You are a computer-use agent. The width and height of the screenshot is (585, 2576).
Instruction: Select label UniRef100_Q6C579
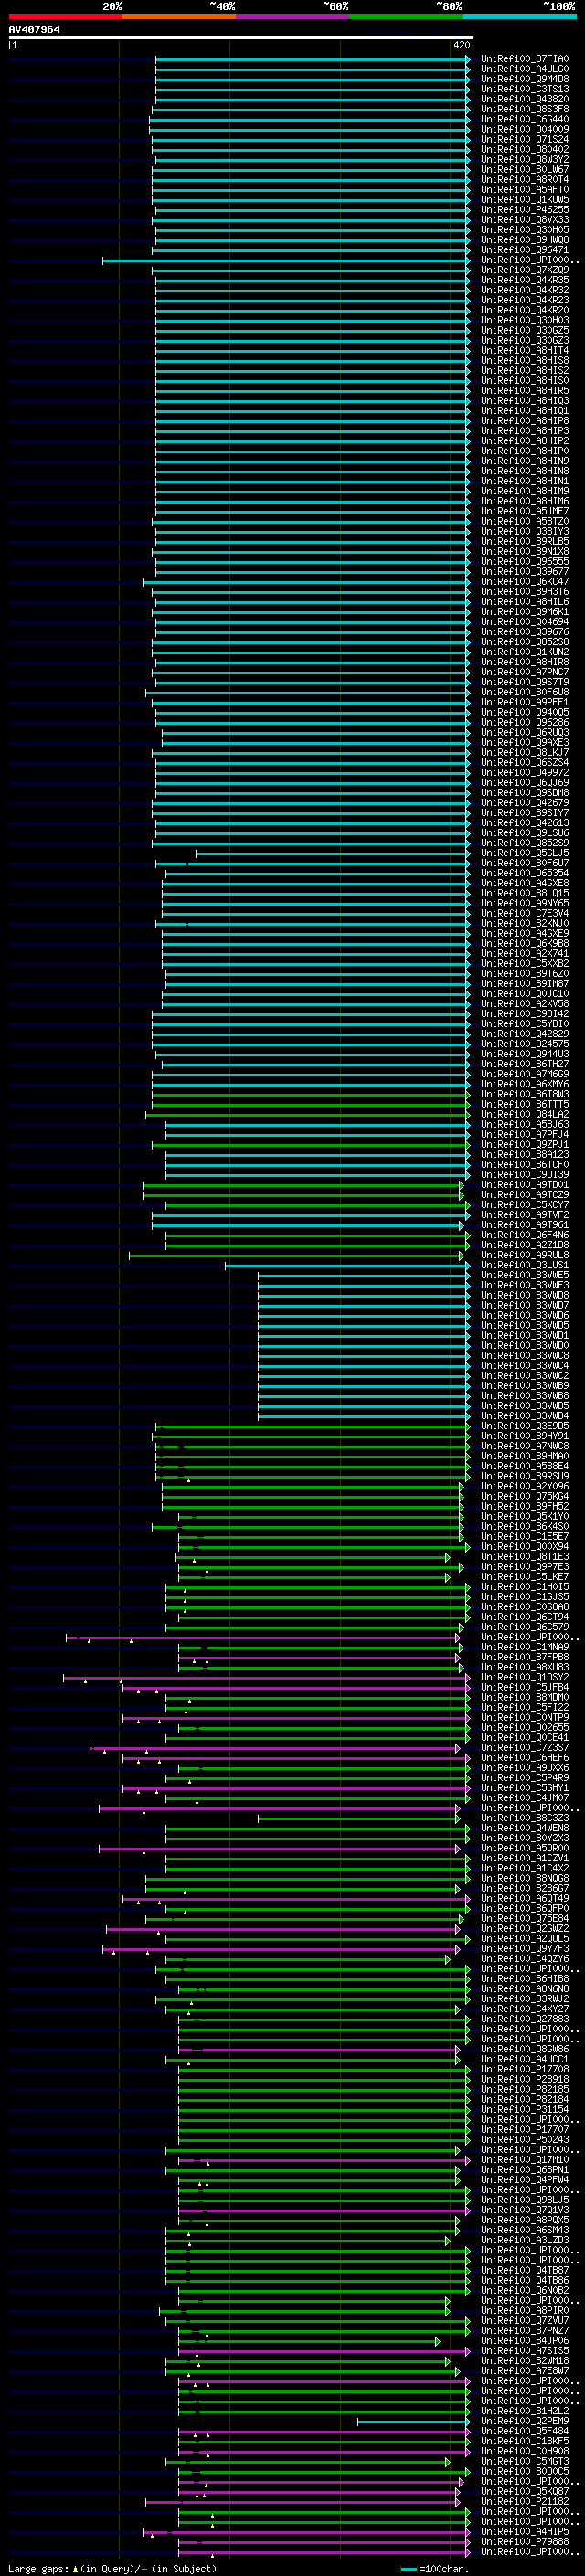(525, 1627)
